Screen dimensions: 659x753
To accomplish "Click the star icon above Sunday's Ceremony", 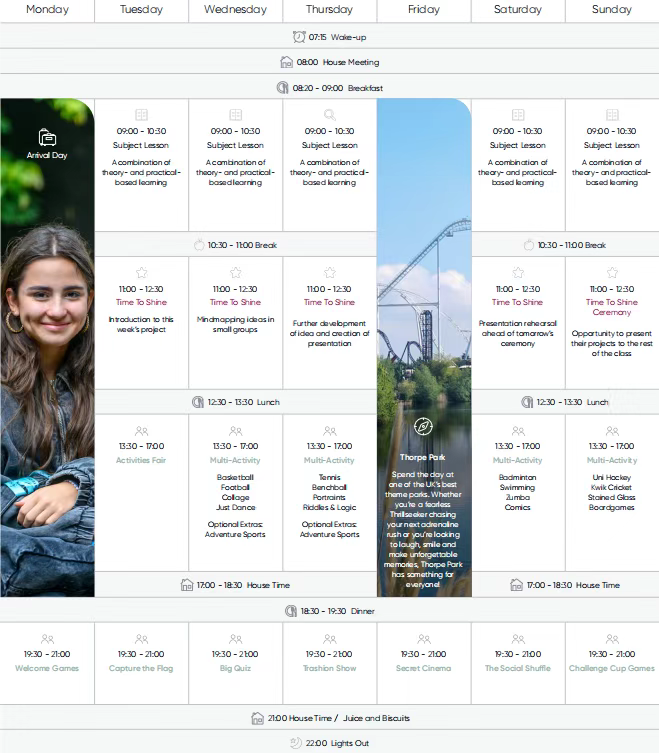I will tap(612, 272).
